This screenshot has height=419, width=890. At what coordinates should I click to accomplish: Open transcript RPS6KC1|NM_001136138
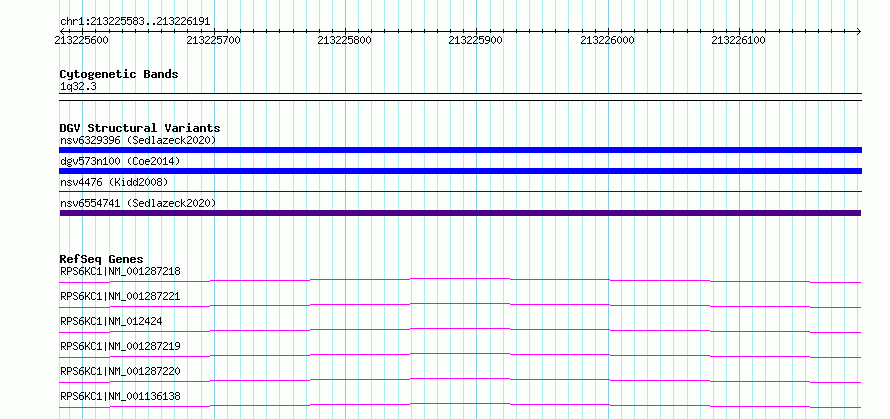click(x=120, y=396)
